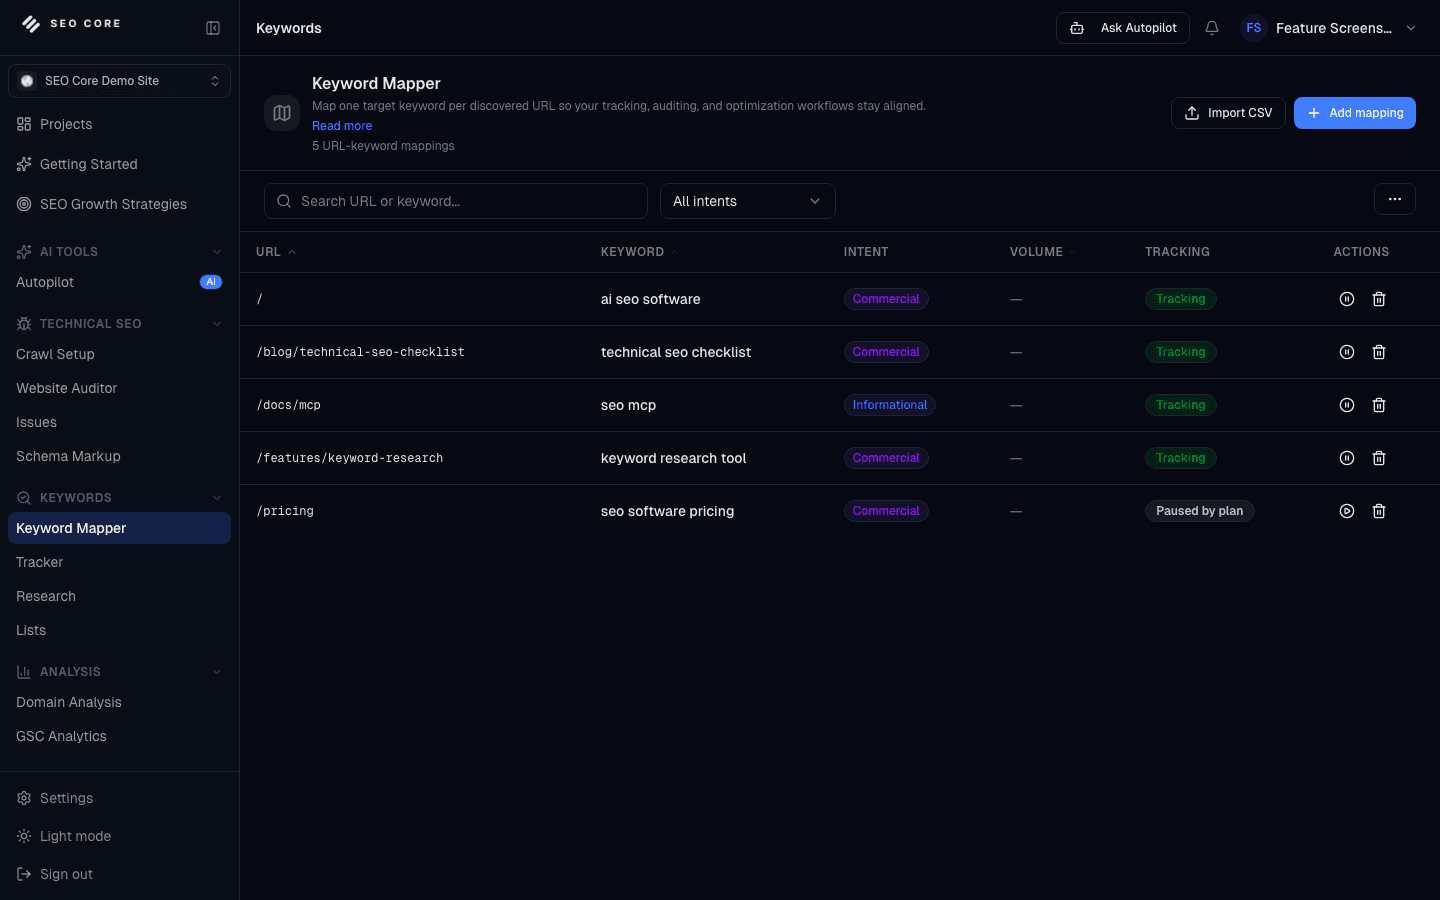
Task: Click the /features/keyword-research URL cell
Action: [350, 458]
